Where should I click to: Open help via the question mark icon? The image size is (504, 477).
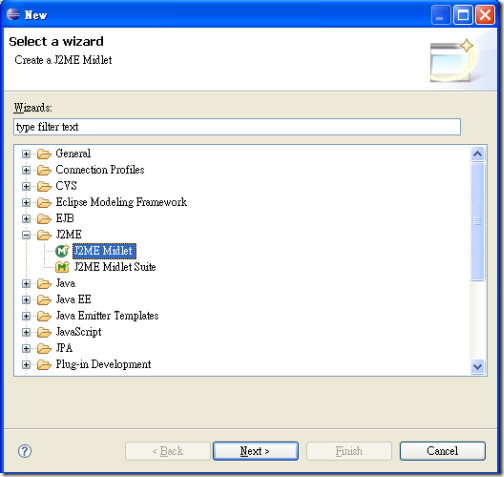[x=25, y=451]
